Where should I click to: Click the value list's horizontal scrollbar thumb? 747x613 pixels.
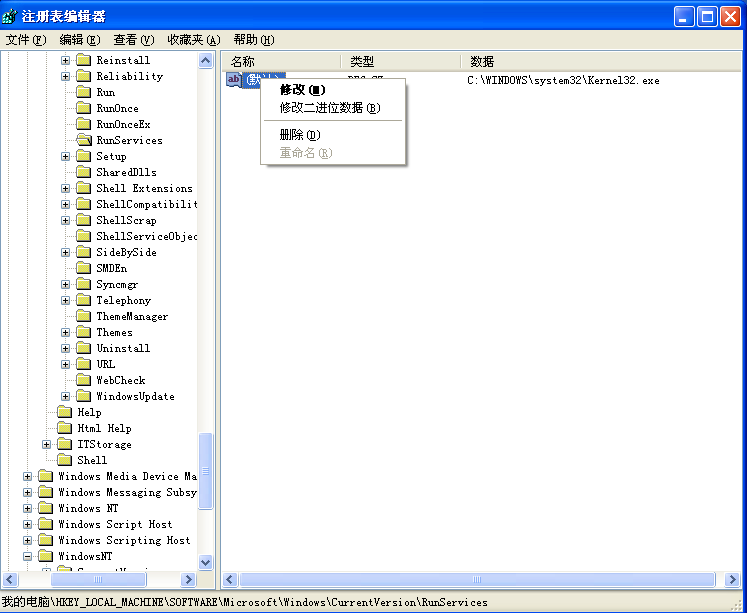pyautogui.click(x=477, y=579)
